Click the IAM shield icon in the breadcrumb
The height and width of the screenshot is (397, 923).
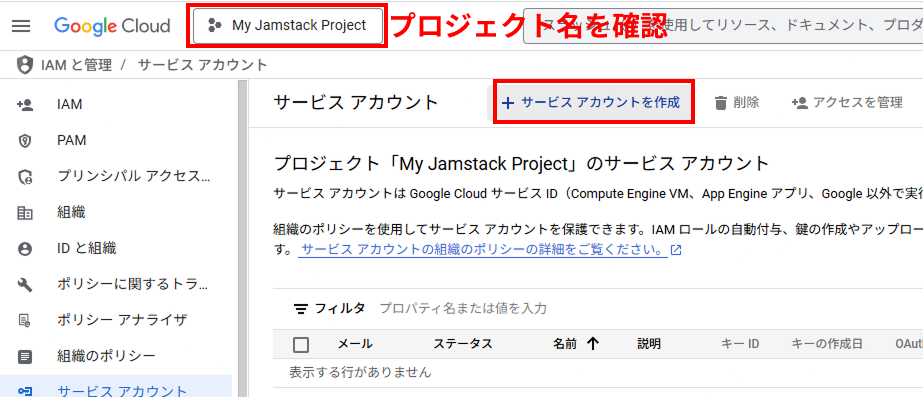tap(24, 65)
